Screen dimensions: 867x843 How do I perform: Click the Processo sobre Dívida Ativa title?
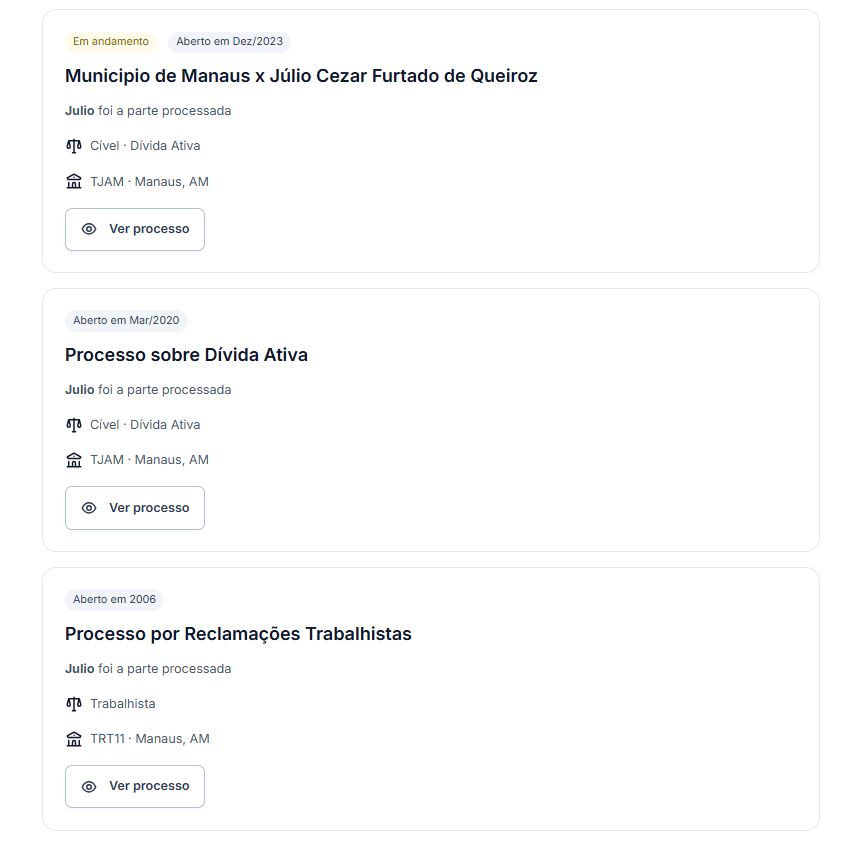coord(186,355)
